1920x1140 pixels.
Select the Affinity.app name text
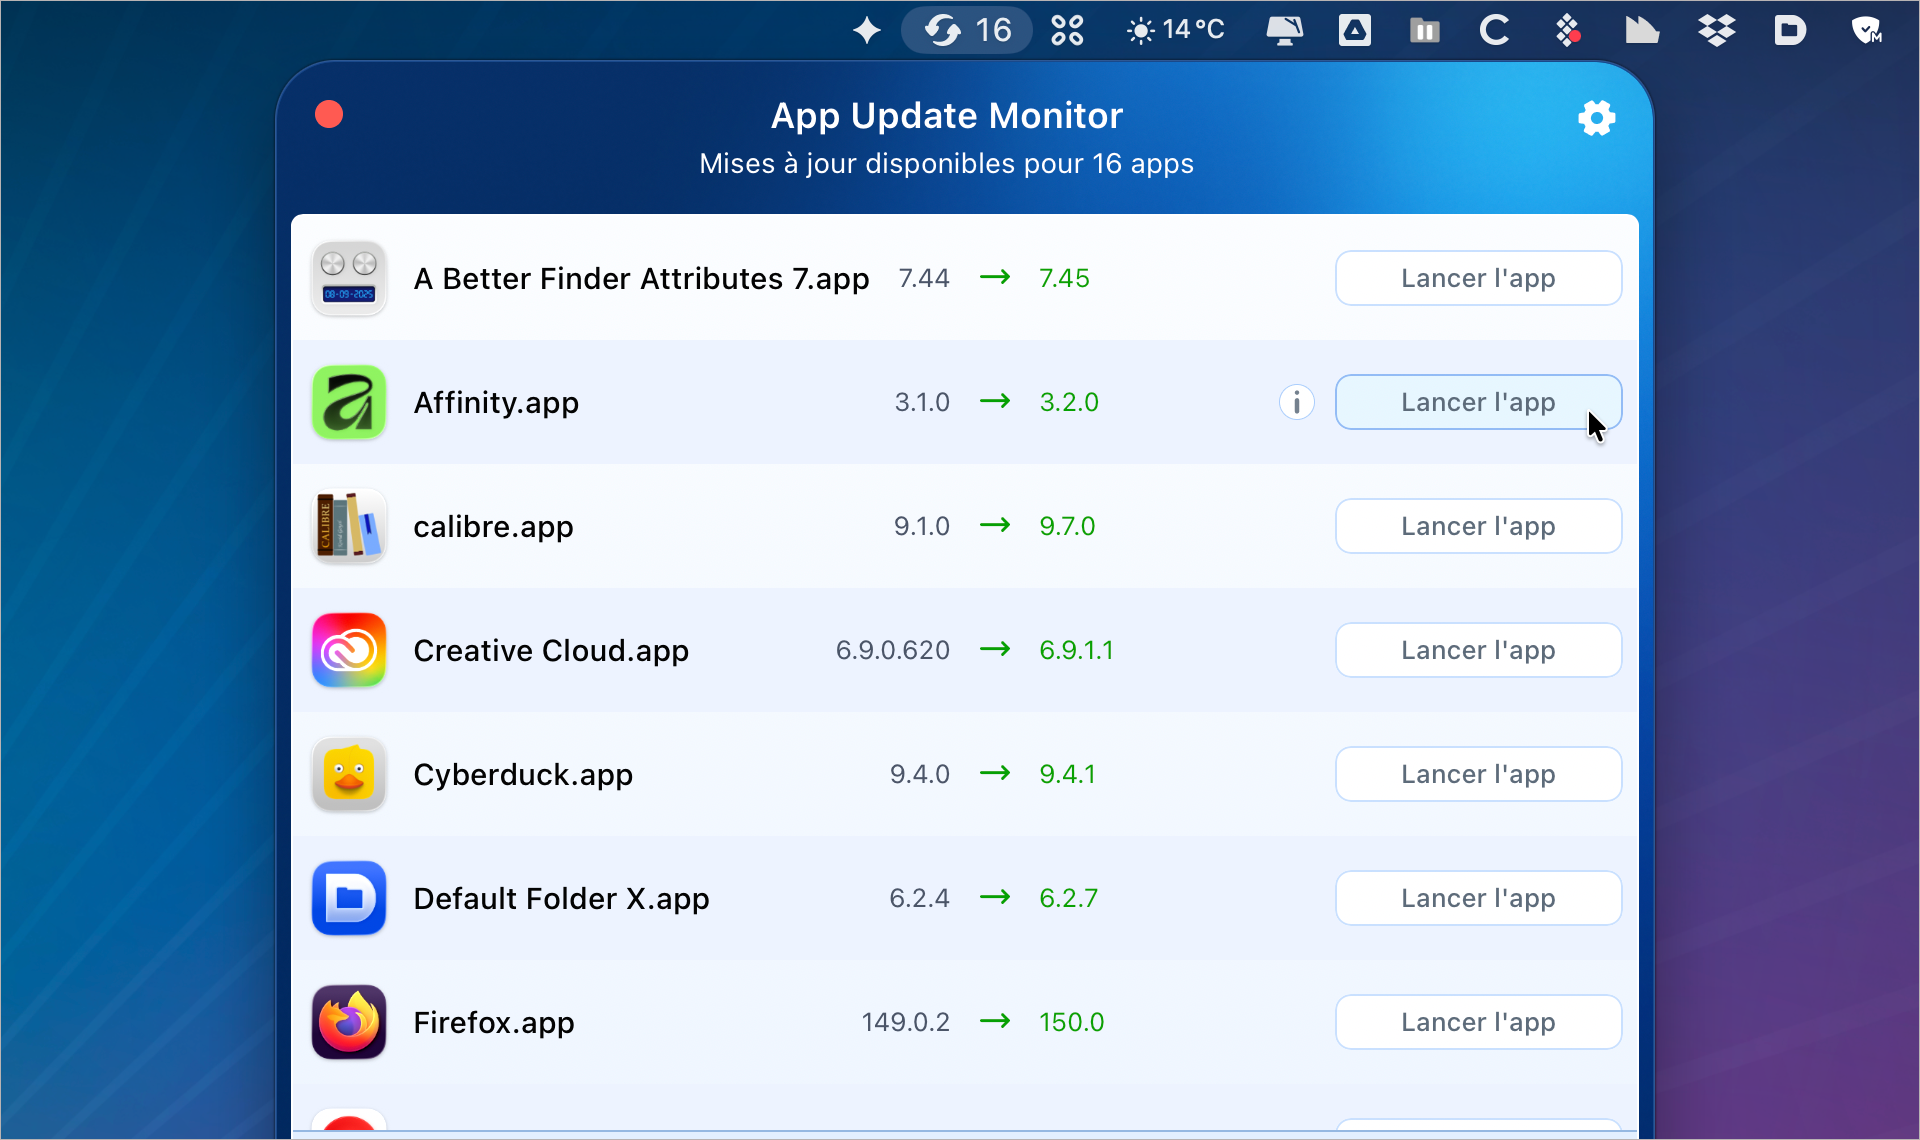[496, 403]
